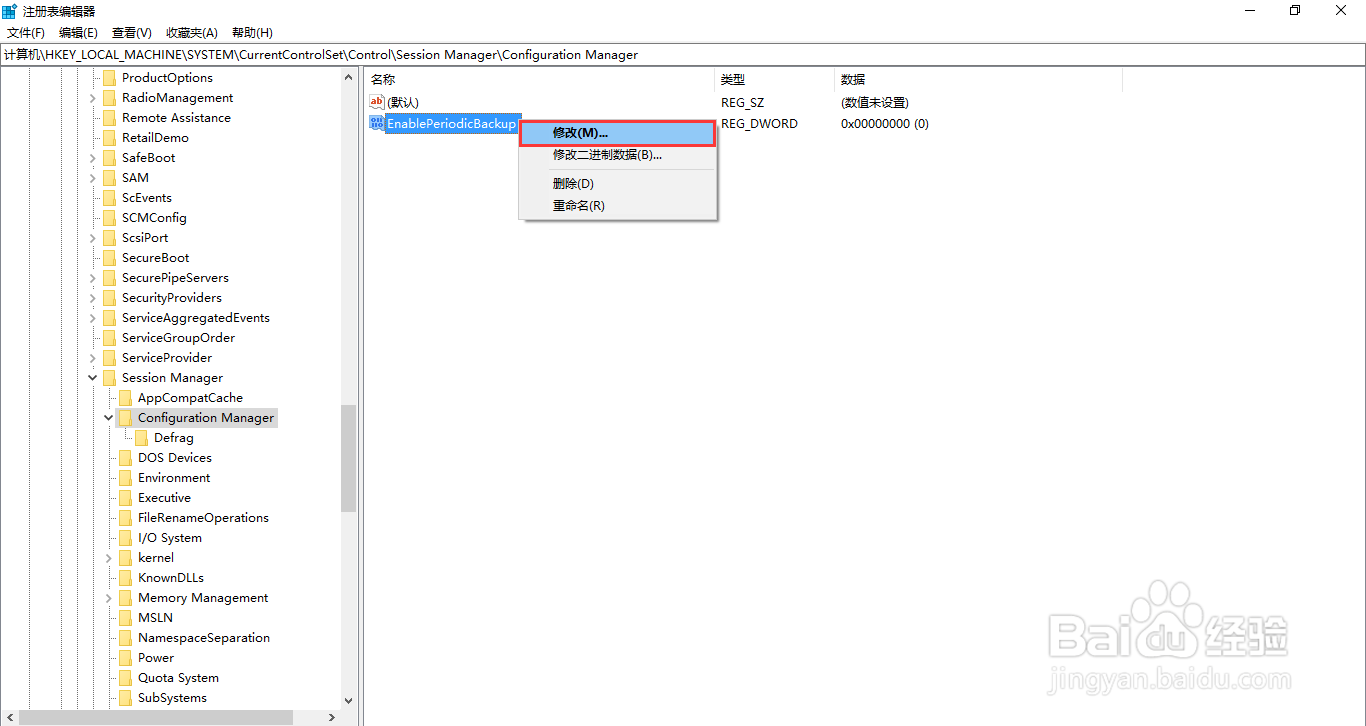Image resolution: width=1366 pixels, height=726 pixels.
Task: Click the Power key folder icon
Action: pos(126,657)
